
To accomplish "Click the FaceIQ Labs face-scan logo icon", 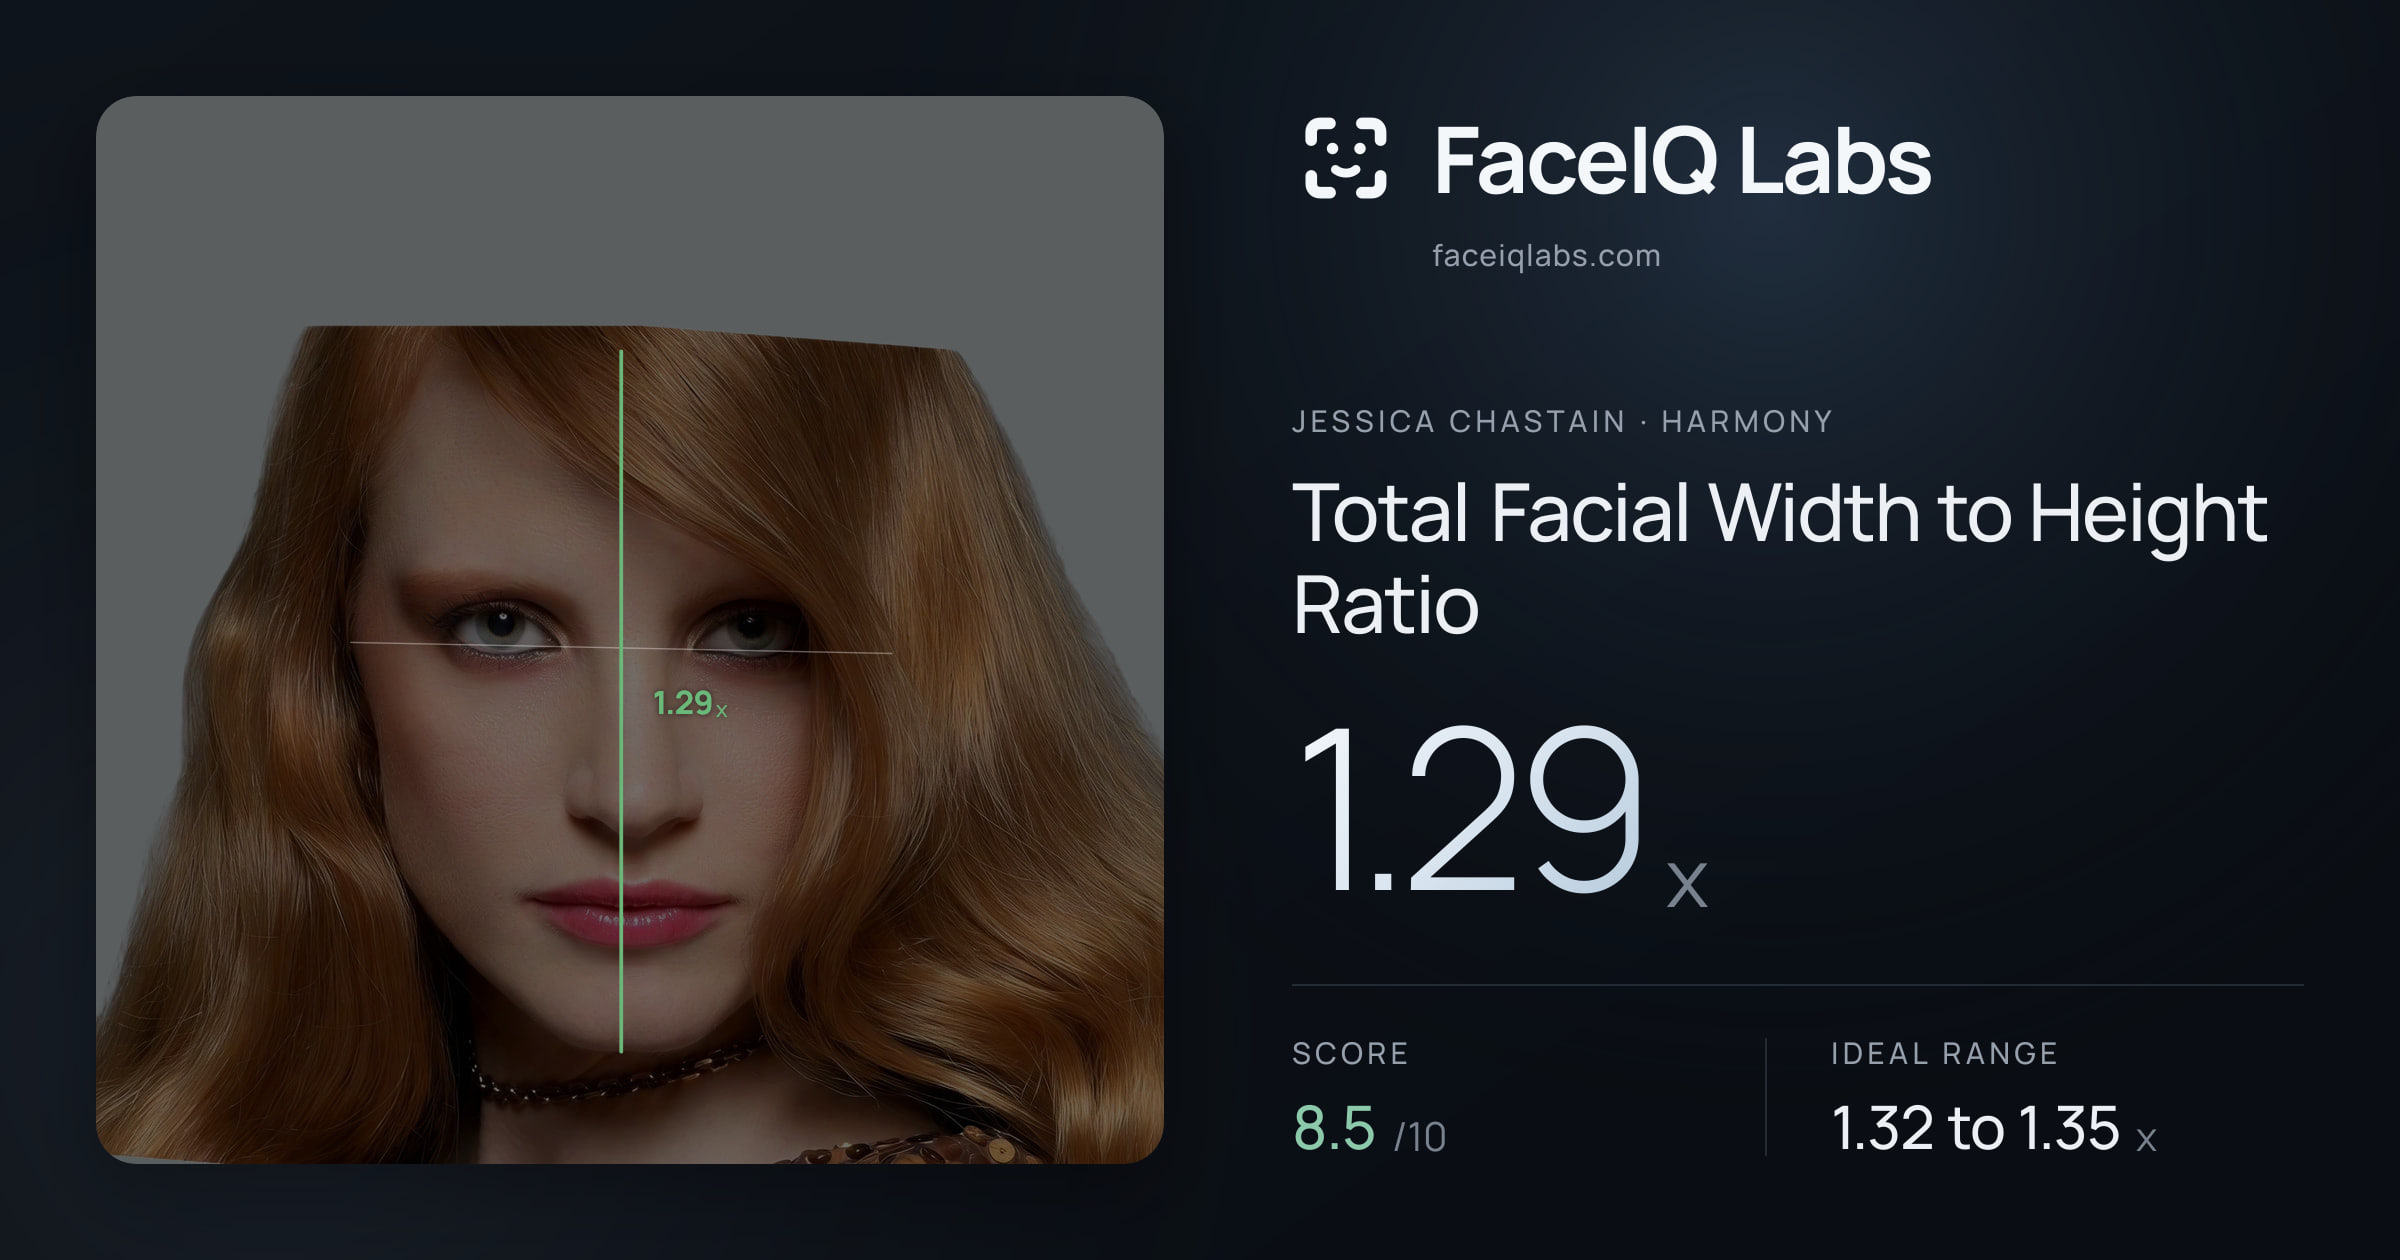I will [1345, 158].
